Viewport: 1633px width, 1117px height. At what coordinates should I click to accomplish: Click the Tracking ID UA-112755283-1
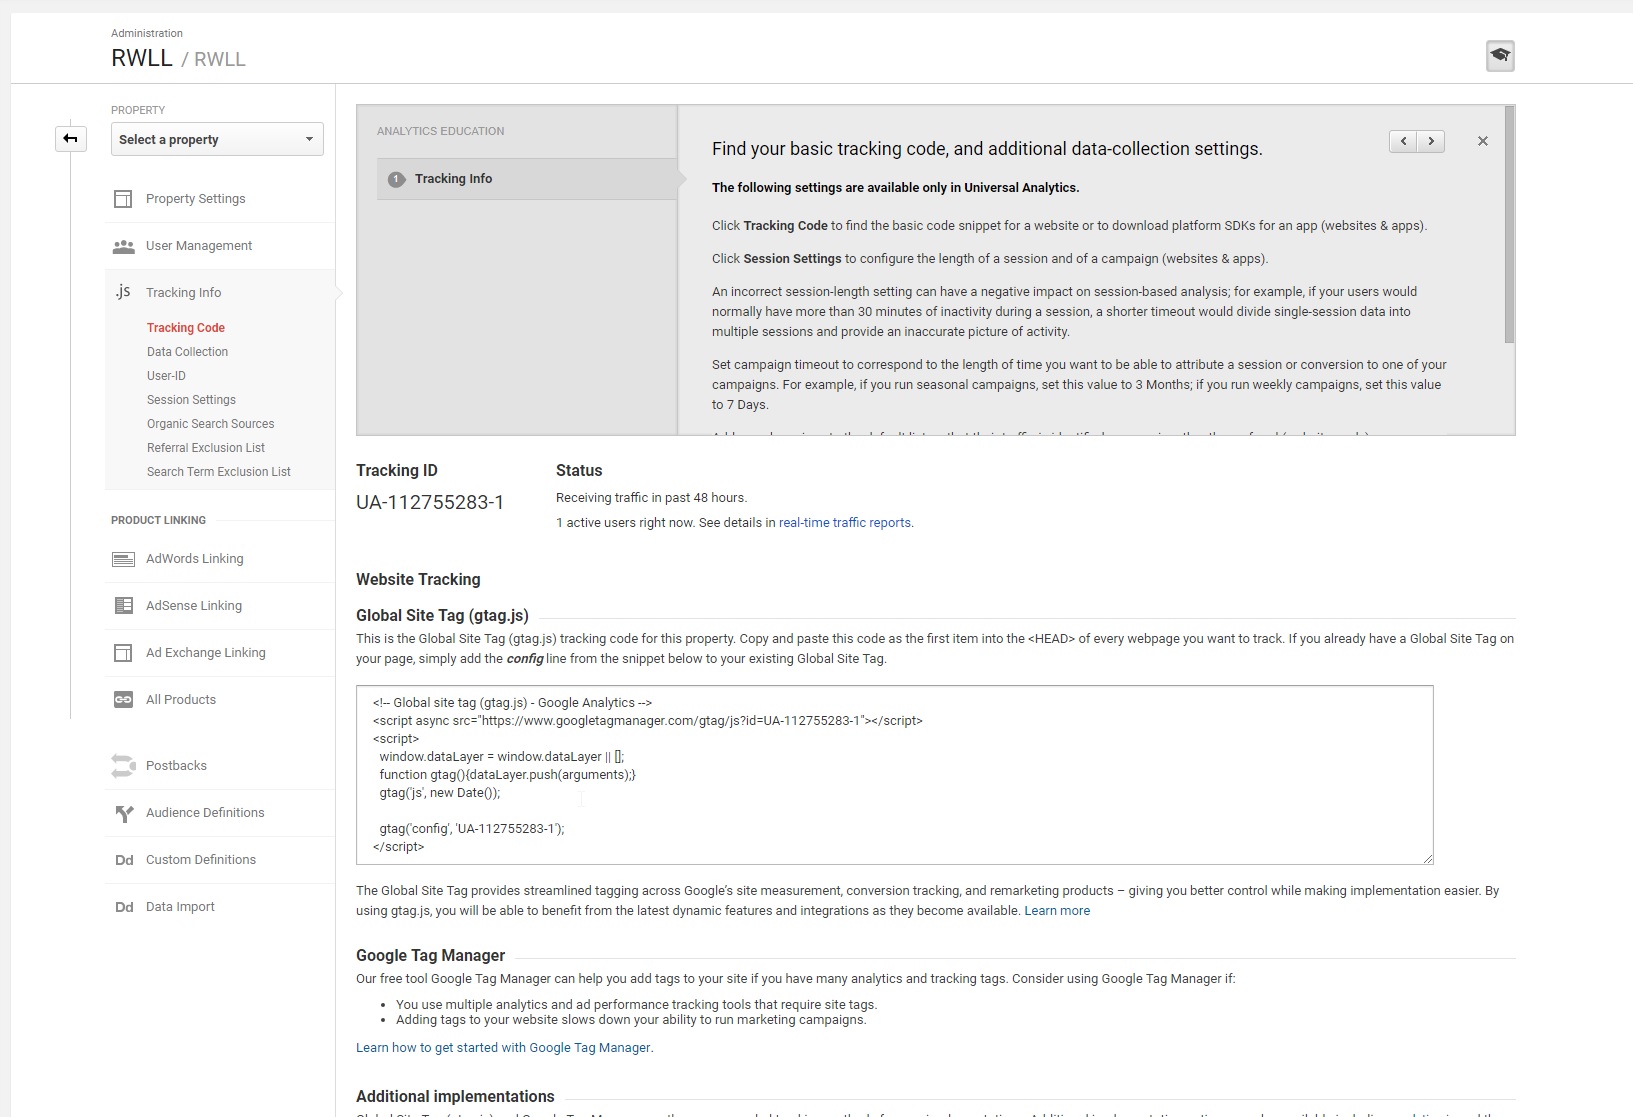pyautogui.click(x=430, y=503)
